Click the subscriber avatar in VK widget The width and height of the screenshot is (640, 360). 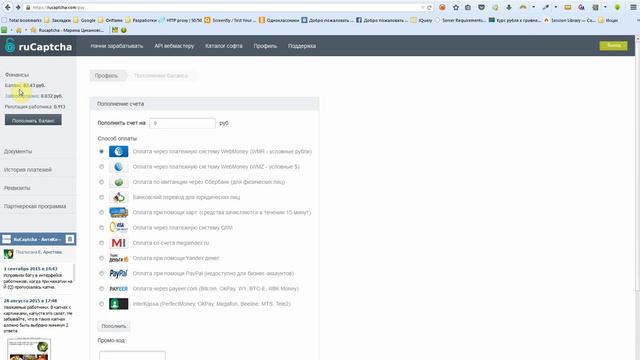click(9, 254)
